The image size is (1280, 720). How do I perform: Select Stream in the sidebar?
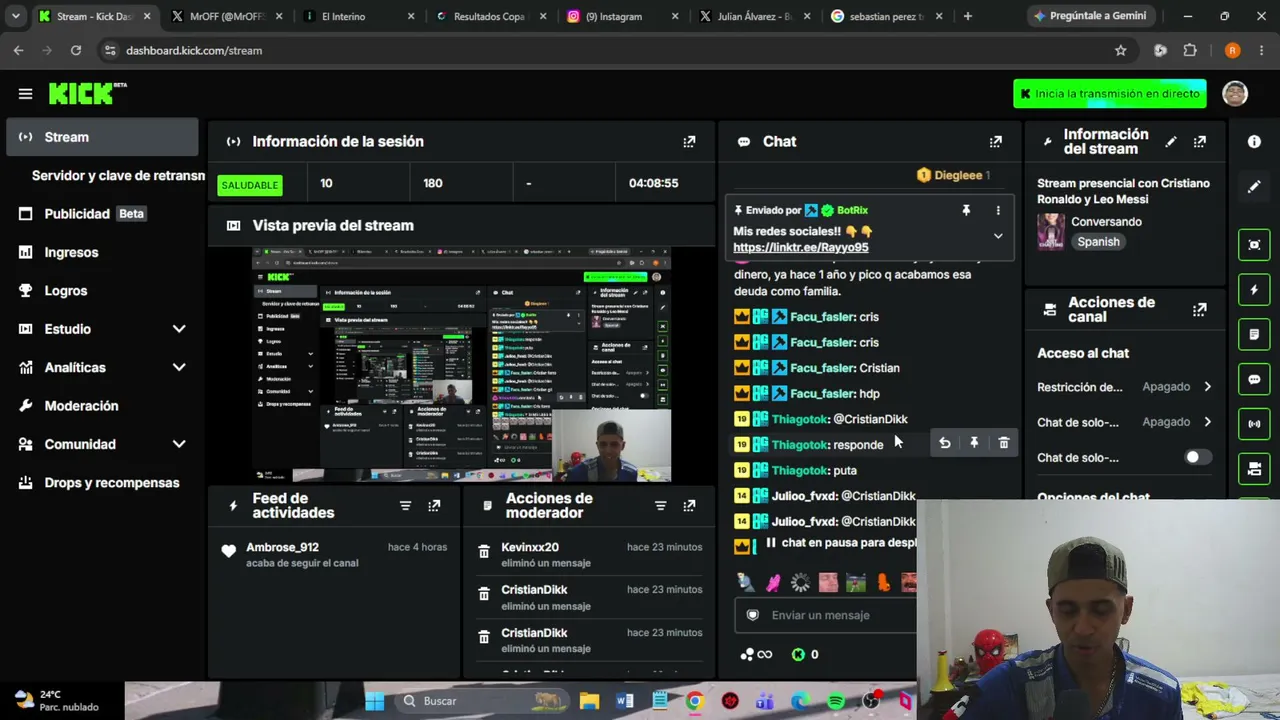coord(102,137)
